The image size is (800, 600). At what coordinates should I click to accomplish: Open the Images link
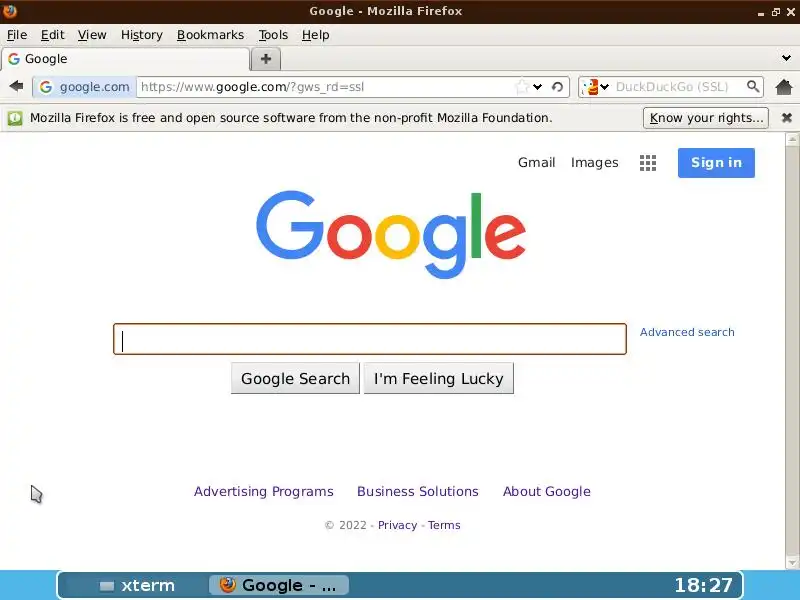(594, 163)
